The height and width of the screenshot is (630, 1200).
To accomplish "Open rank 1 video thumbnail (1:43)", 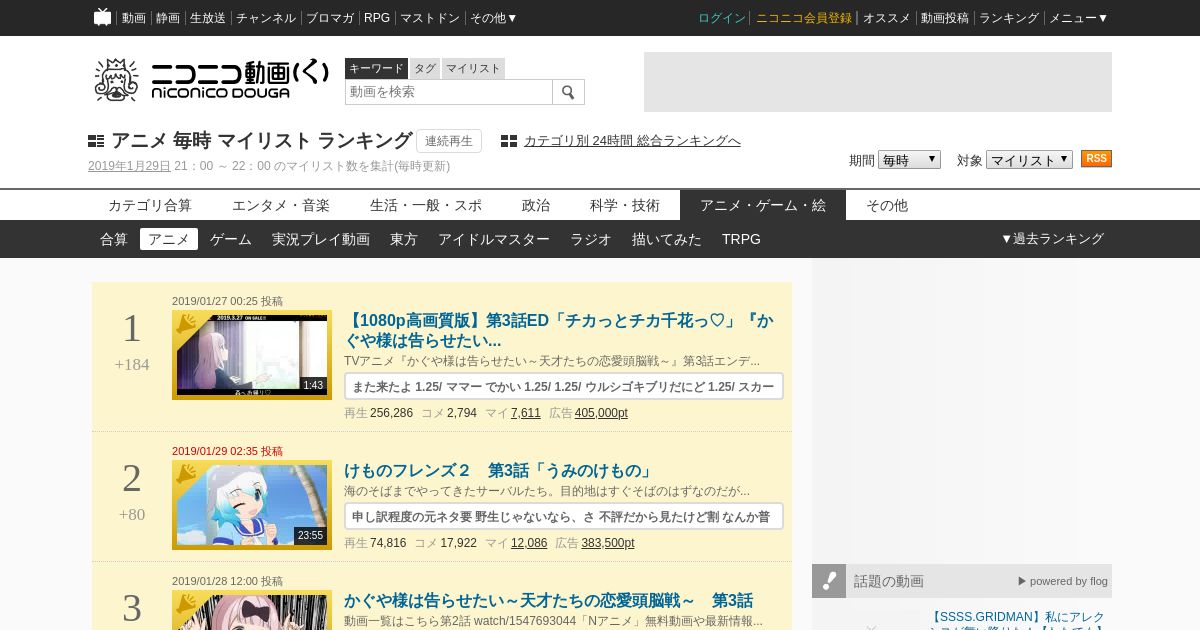I will (x=252, y=355).
